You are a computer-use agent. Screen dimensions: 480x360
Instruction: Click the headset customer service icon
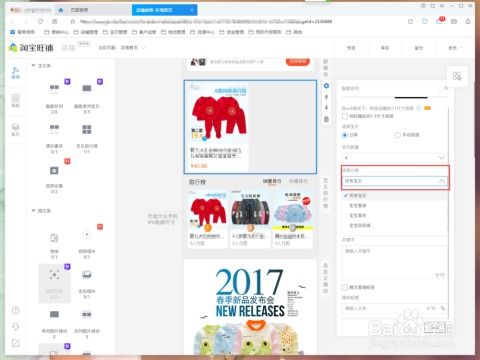tap(16, 326)
